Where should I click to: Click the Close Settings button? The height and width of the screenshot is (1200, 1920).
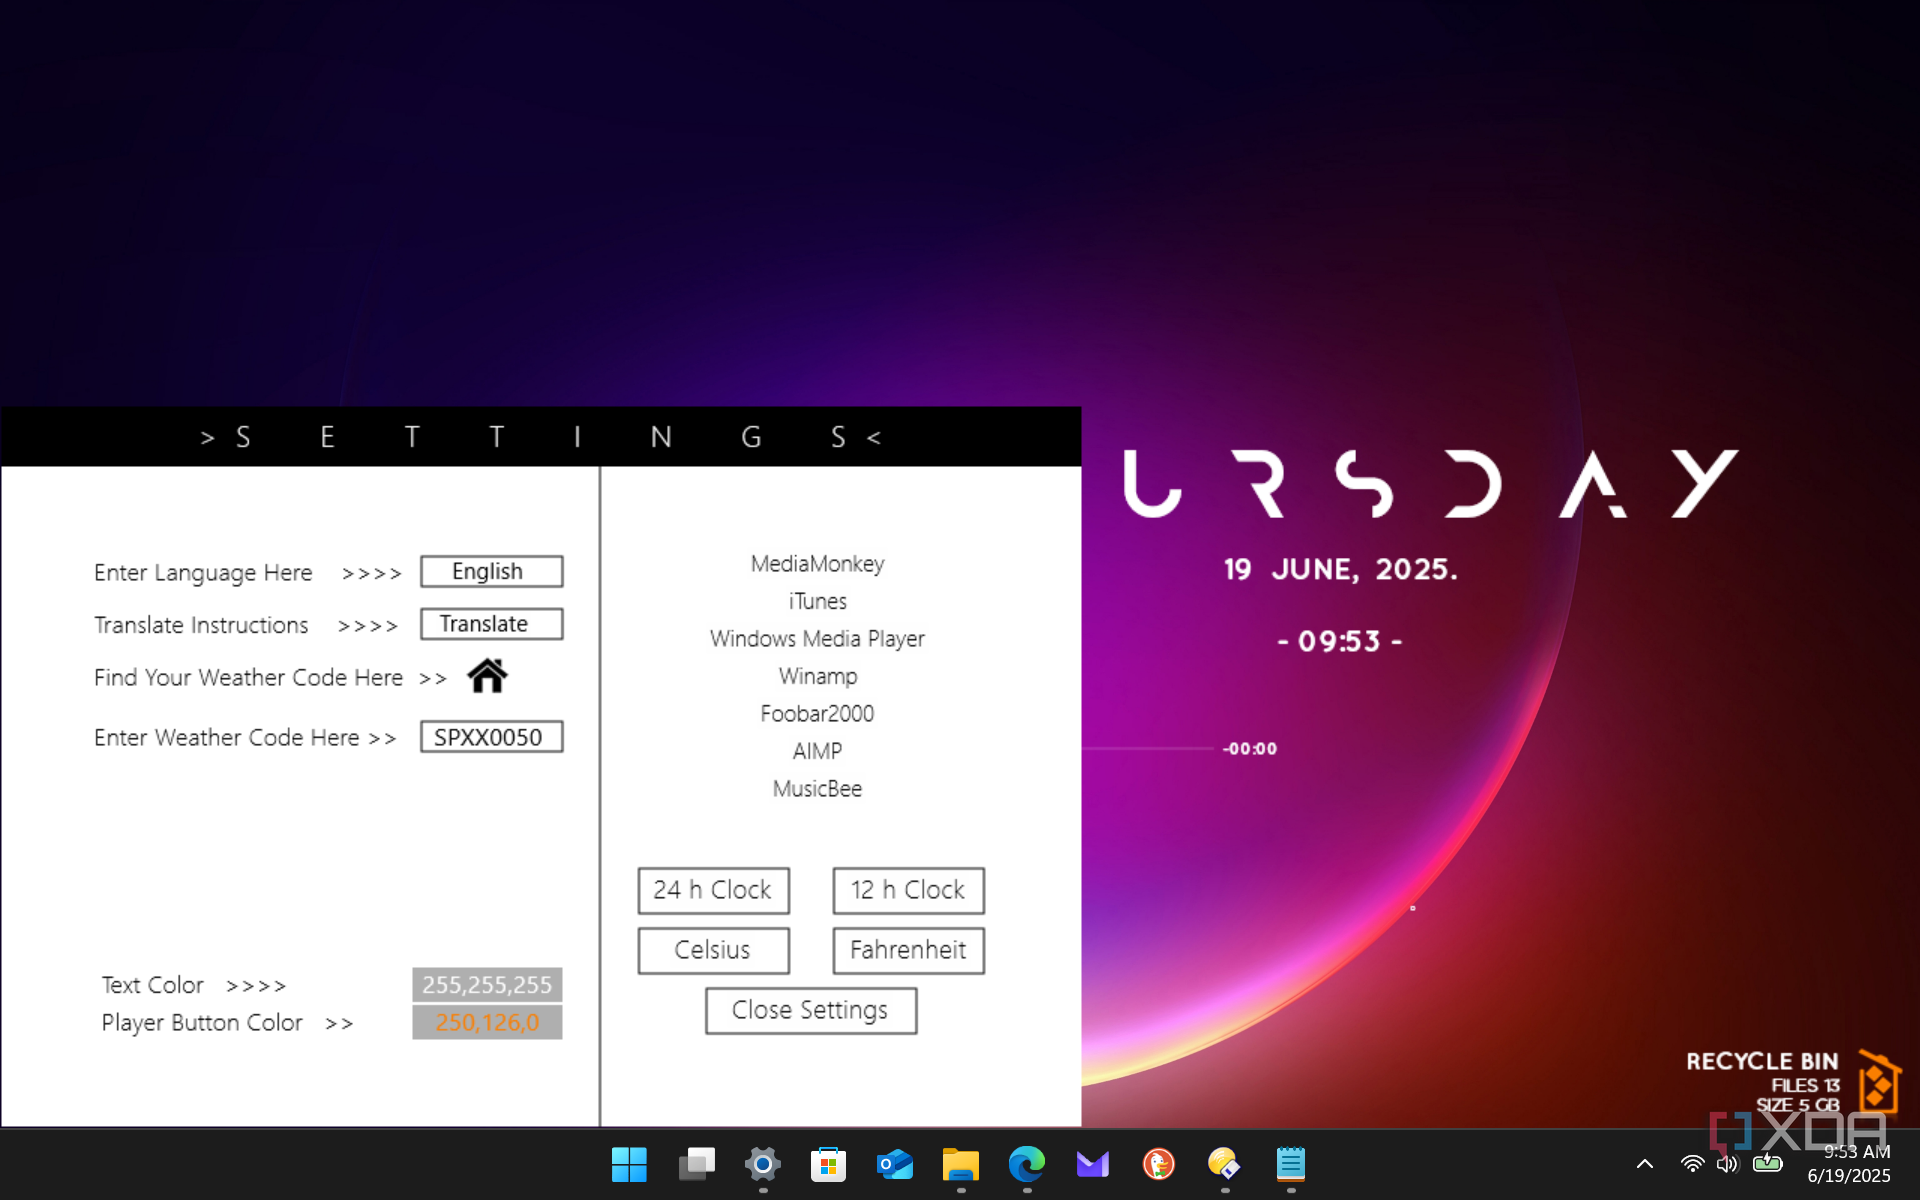pyautogui.click(x=810, y=1010)
